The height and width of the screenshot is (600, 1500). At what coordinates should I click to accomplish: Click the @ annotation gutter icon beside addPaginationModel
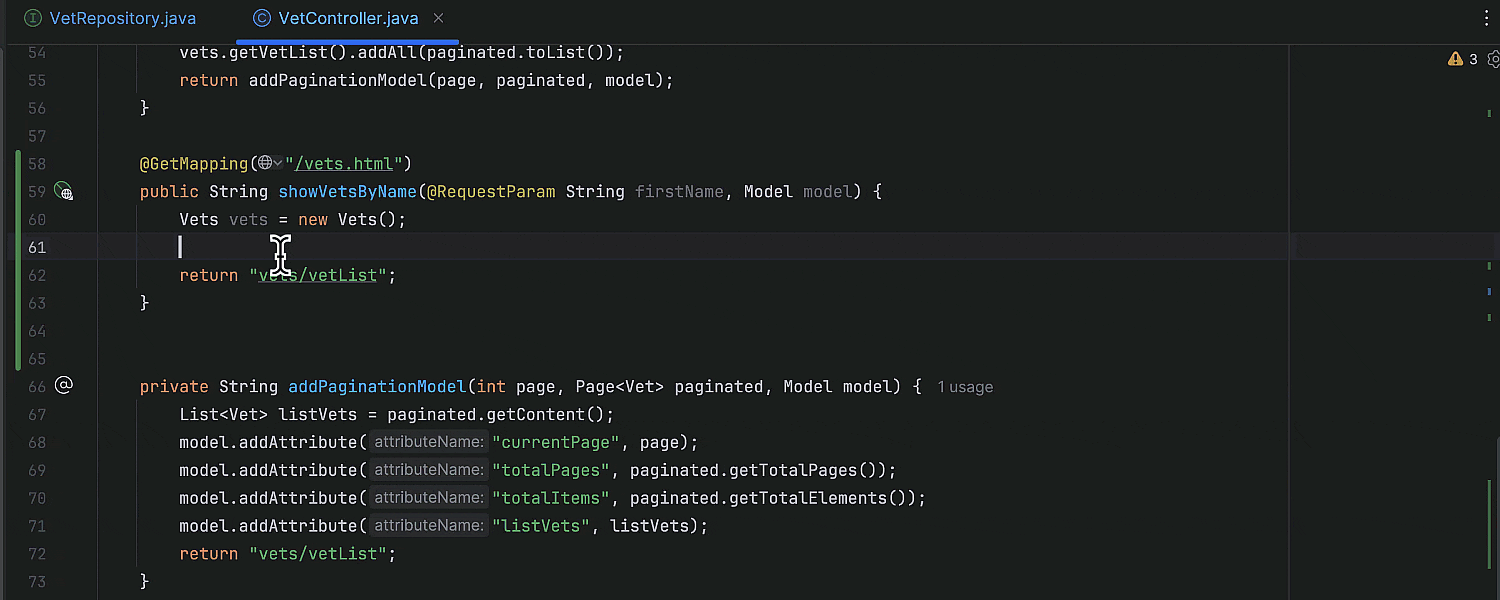click(64, 386)
